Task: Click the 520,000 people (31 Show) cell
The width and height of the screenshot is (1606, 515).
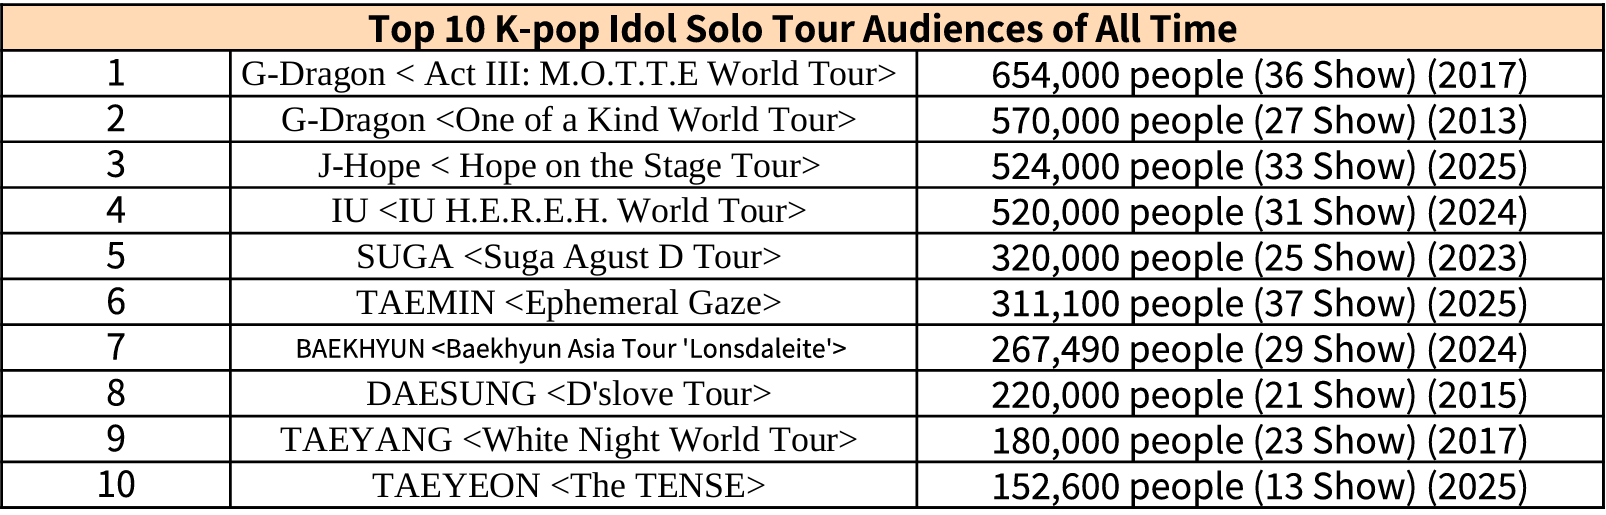Action: pyautogui.click(x=1259, y=212)
